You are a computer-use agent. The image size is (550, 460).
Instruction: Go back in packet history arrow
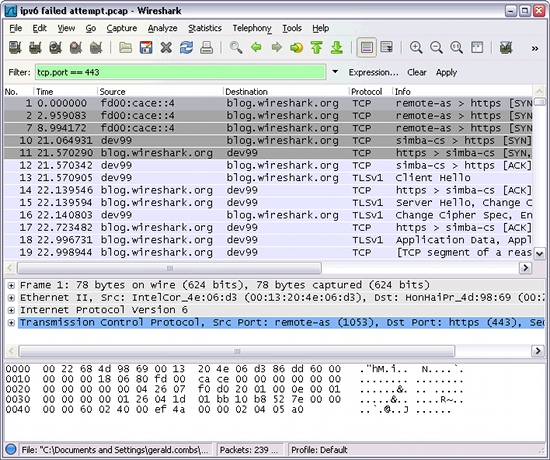(256, 47)
